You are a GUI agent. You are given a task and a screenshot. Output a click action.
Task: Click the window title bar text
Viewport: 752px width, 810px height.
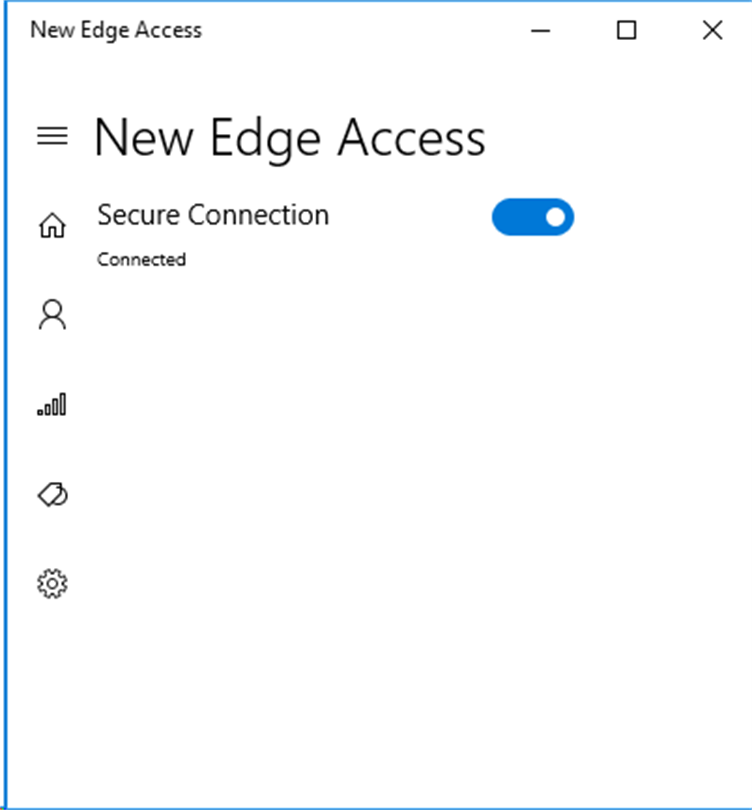116,30
